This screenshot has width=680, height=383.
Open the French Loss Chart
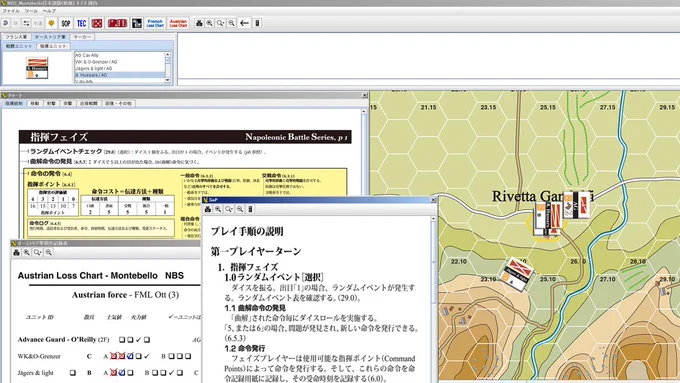click(x=155, y=23)
